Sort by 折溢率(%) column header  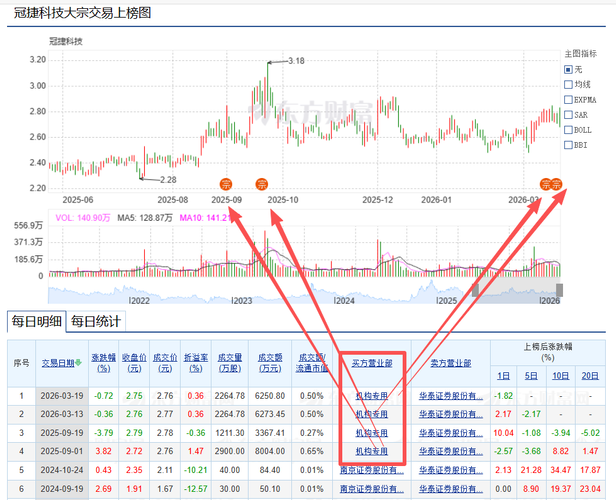[x=196, y=363]
